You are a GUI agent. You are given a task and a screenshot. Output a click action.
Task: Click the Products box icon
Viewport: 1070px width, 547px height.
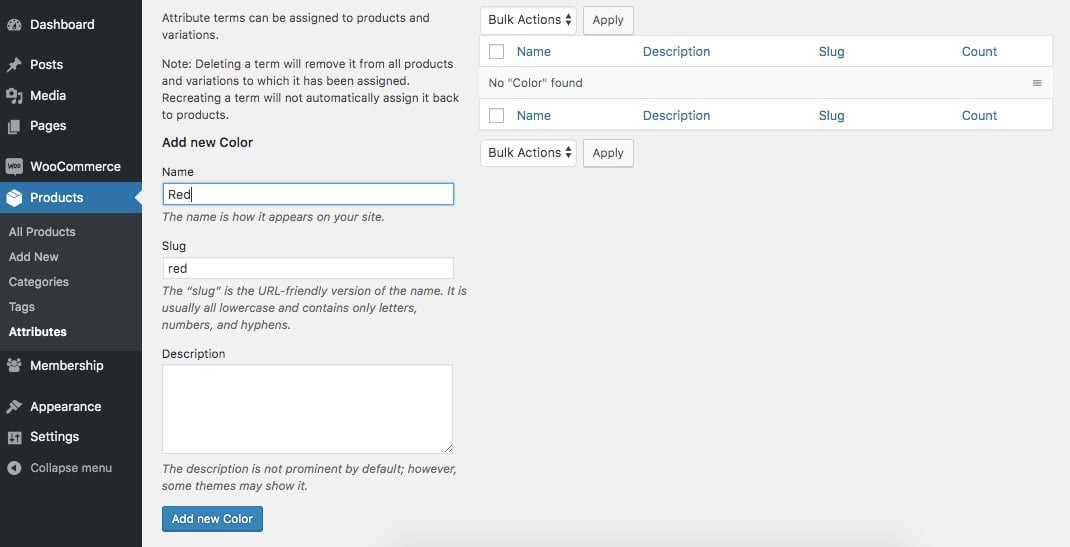tap(14, 198)
